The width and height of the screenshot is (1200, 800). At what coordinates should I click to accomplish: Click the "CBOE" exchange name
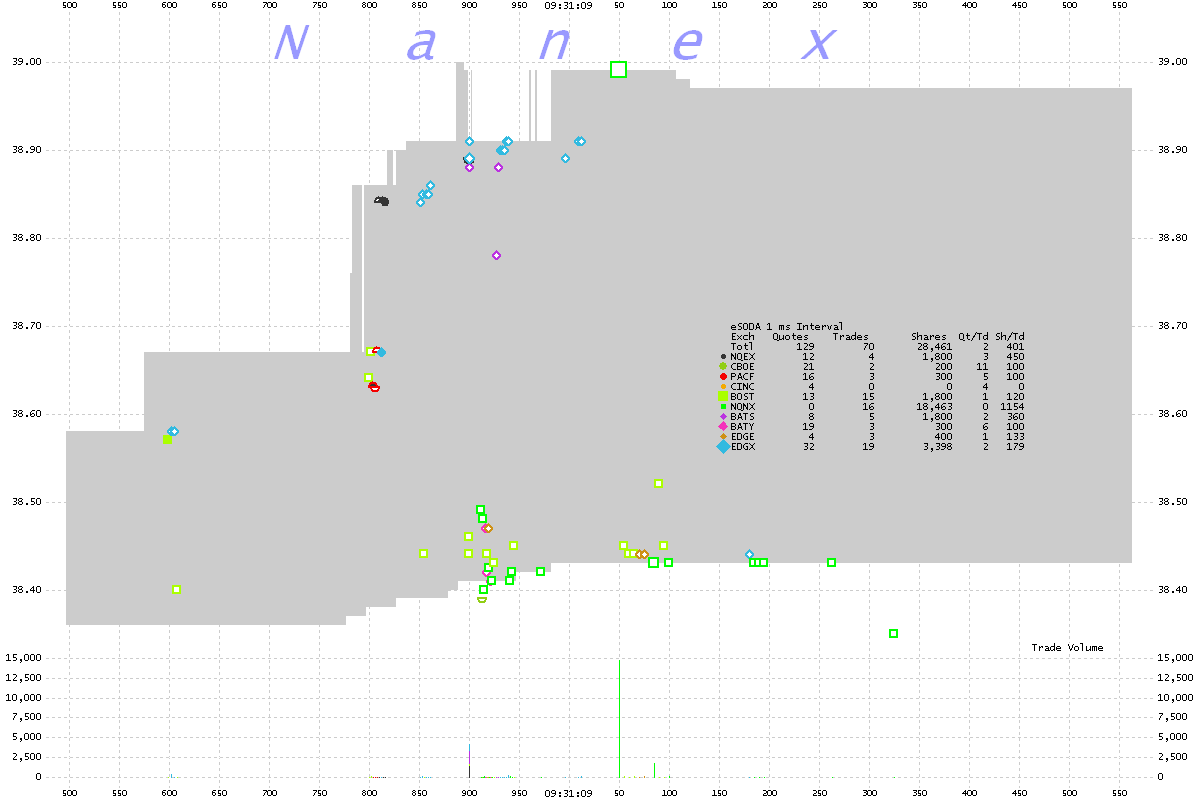[743, 366]
